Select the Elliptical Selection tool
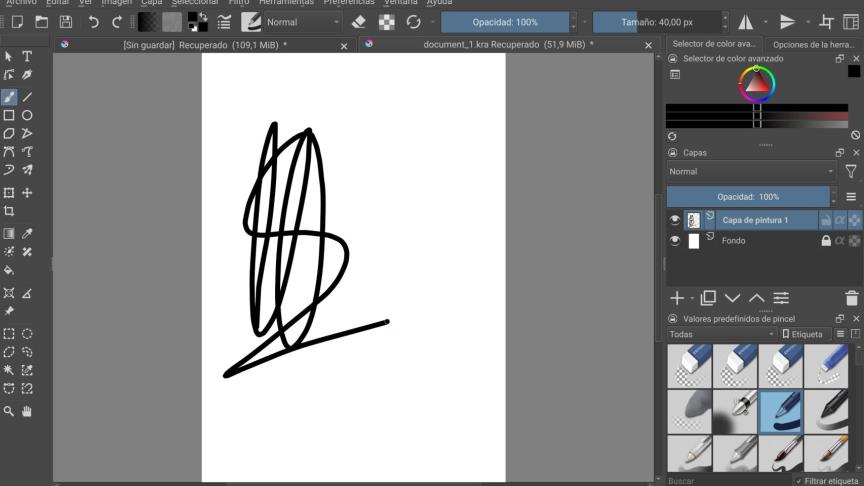 point(27,334)
